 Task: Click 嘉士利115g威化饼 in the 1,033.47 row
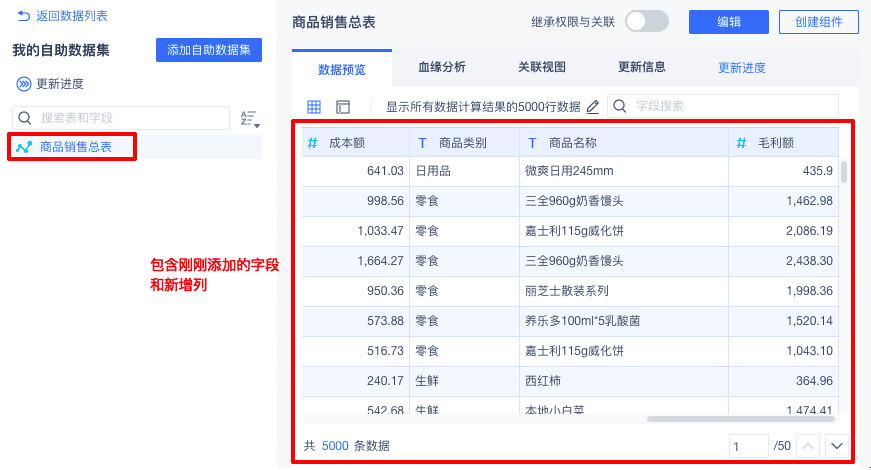coord(624,231)
